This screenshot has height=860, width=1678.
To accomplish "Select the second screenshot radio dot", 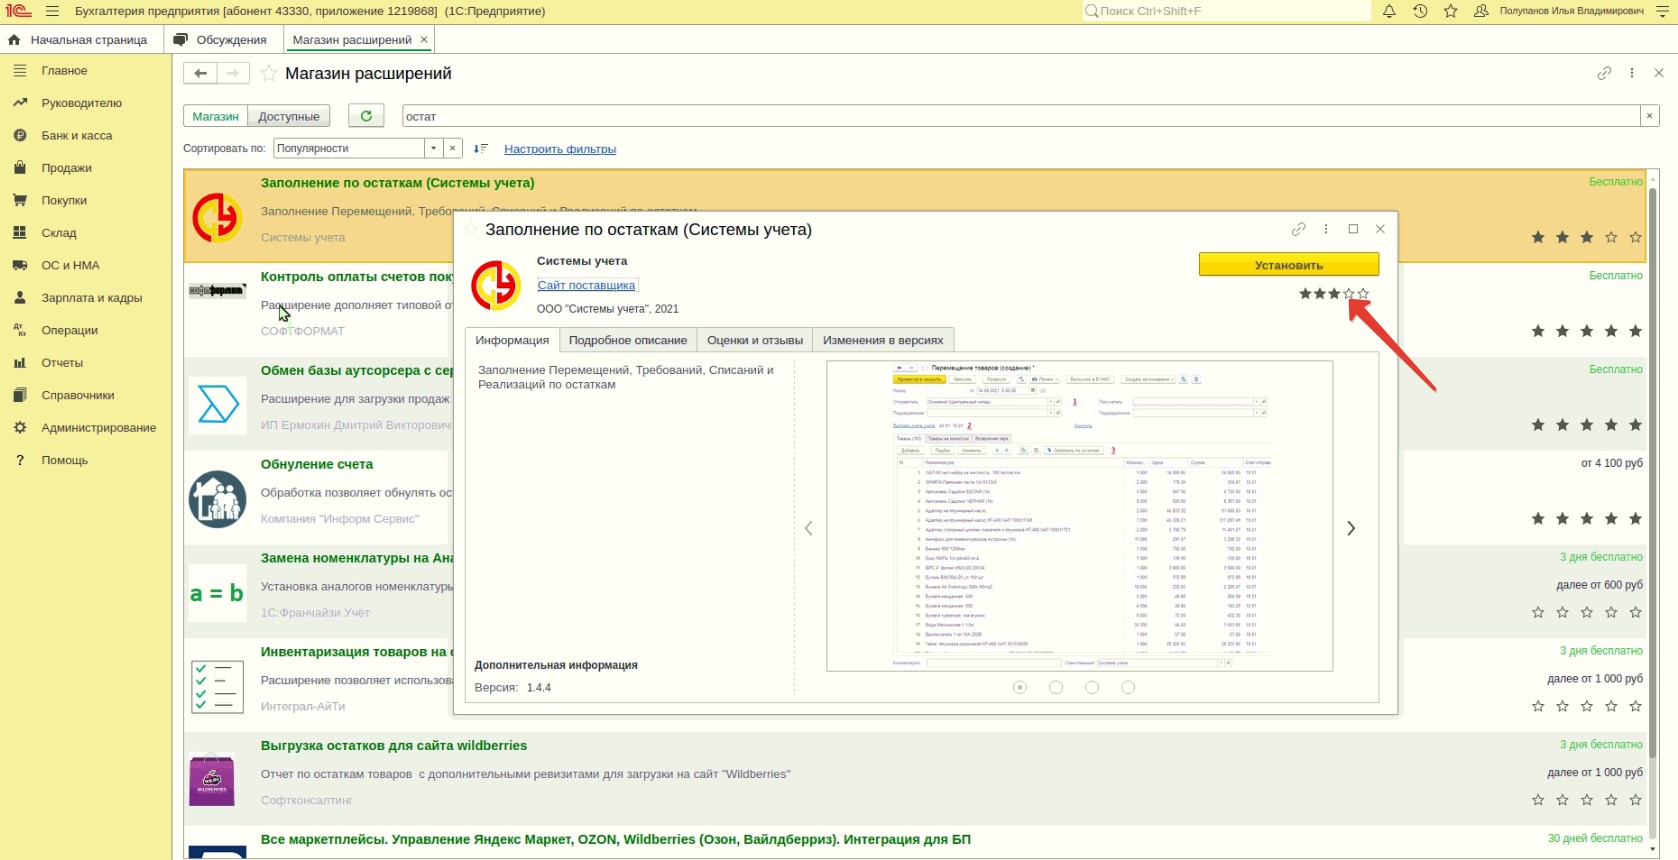I will pyautogui.click(x=1056, y=687).
